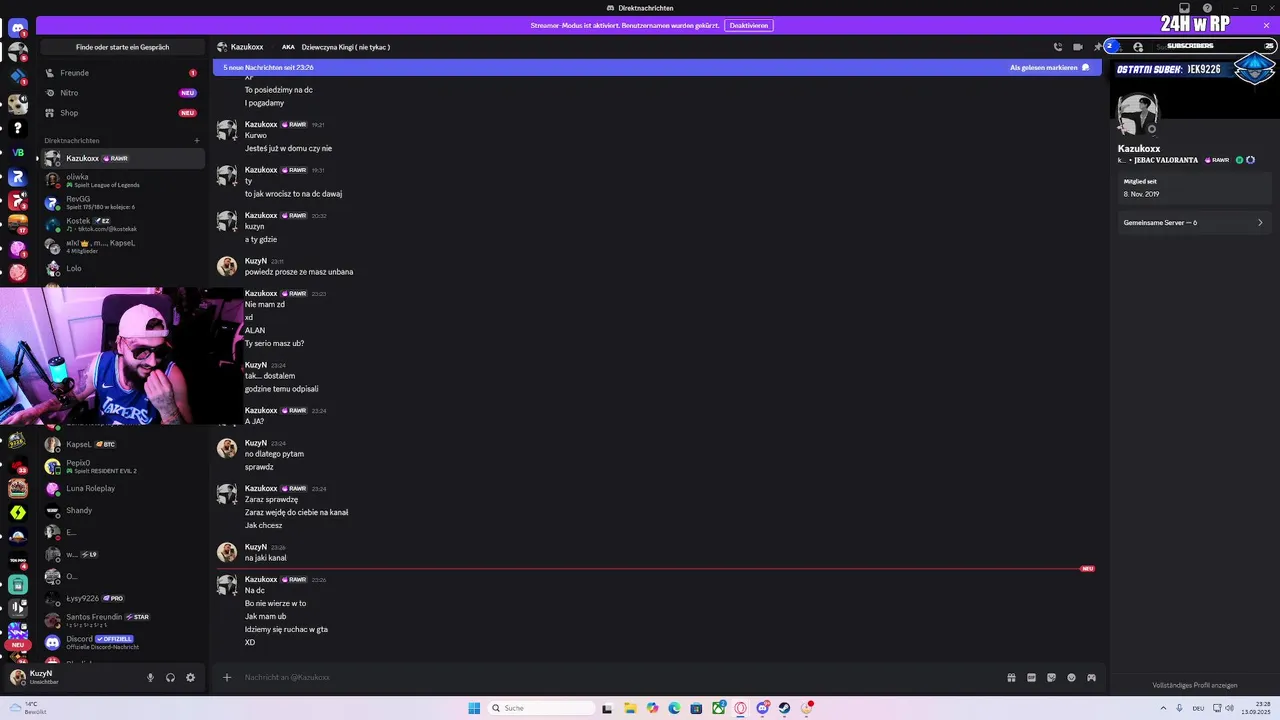
Task: Click message 'Zaraz wejdę do ciebie na kanał'
Action: point(296,512)
